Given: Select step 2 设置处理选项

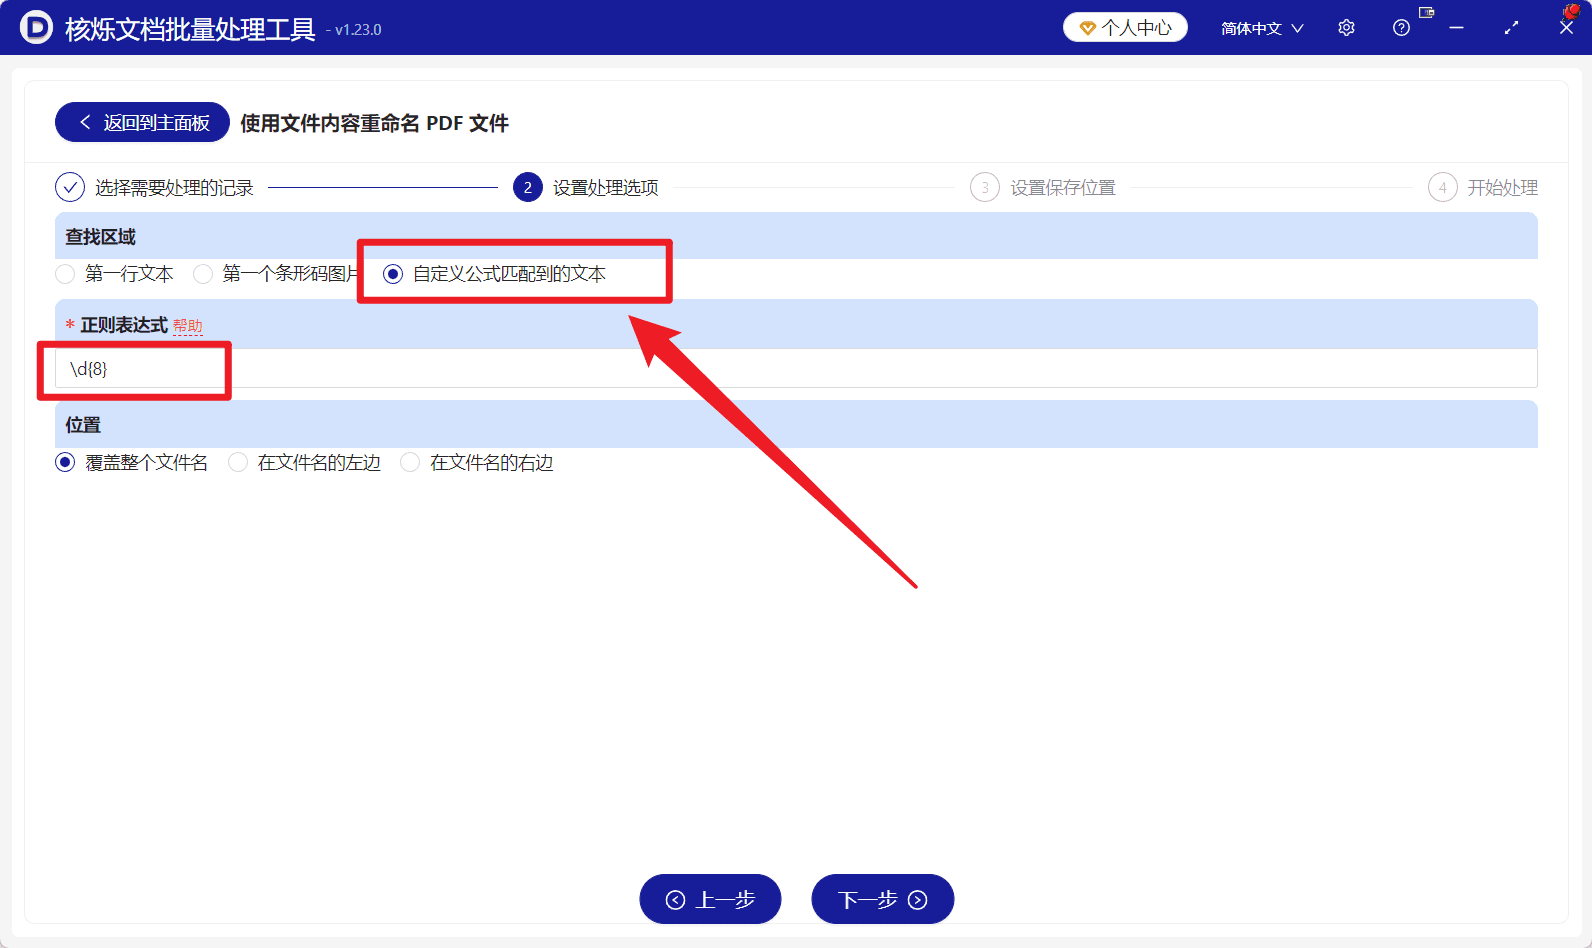Looking at the screenshot, I should 586,187.
